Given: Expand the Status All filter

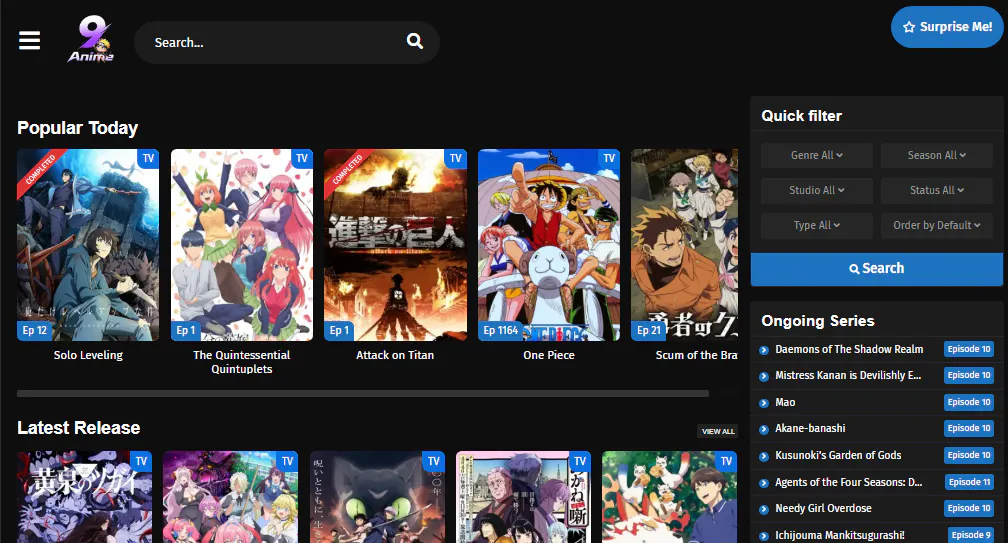Looking at the screenshot, I should 937,190.
